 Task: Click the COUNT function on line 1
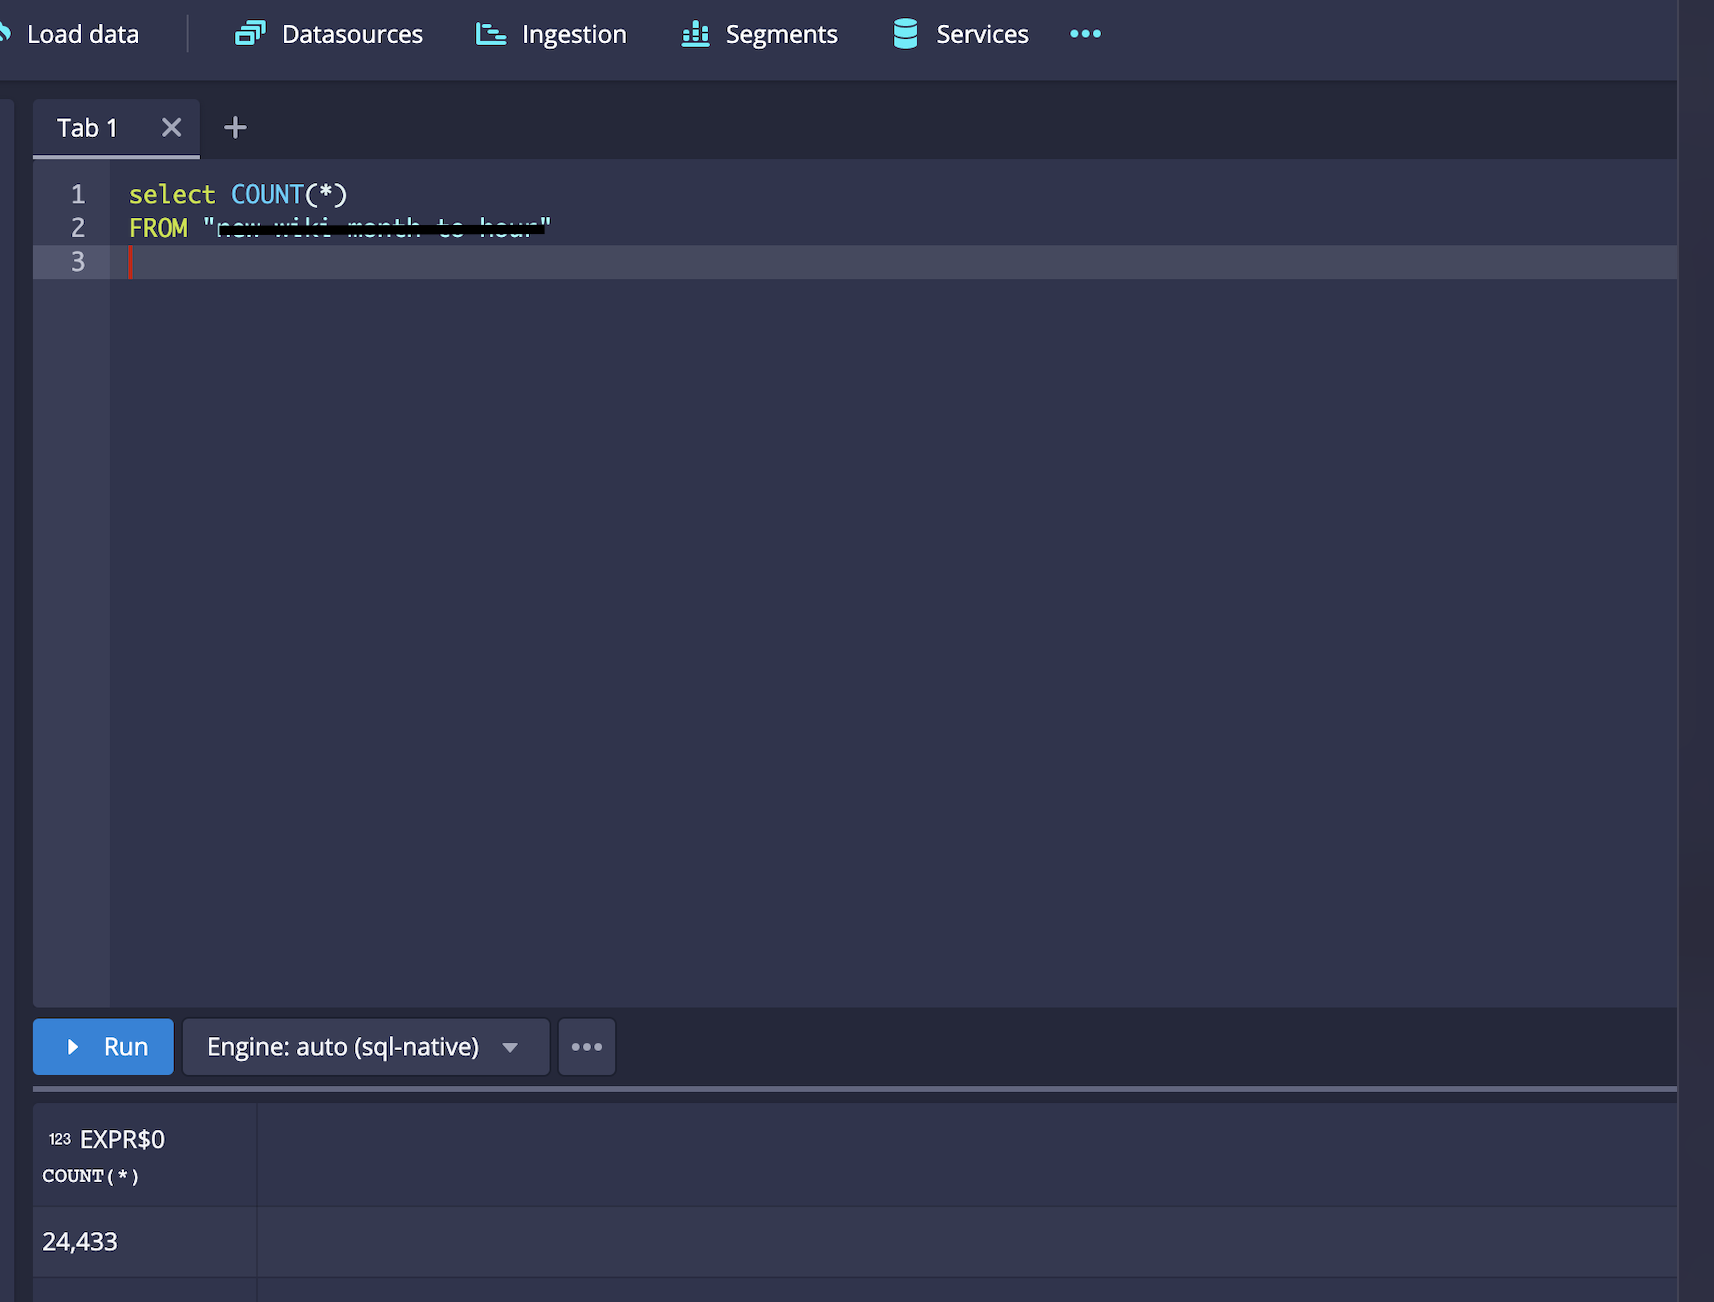click(x=267, y=194)
